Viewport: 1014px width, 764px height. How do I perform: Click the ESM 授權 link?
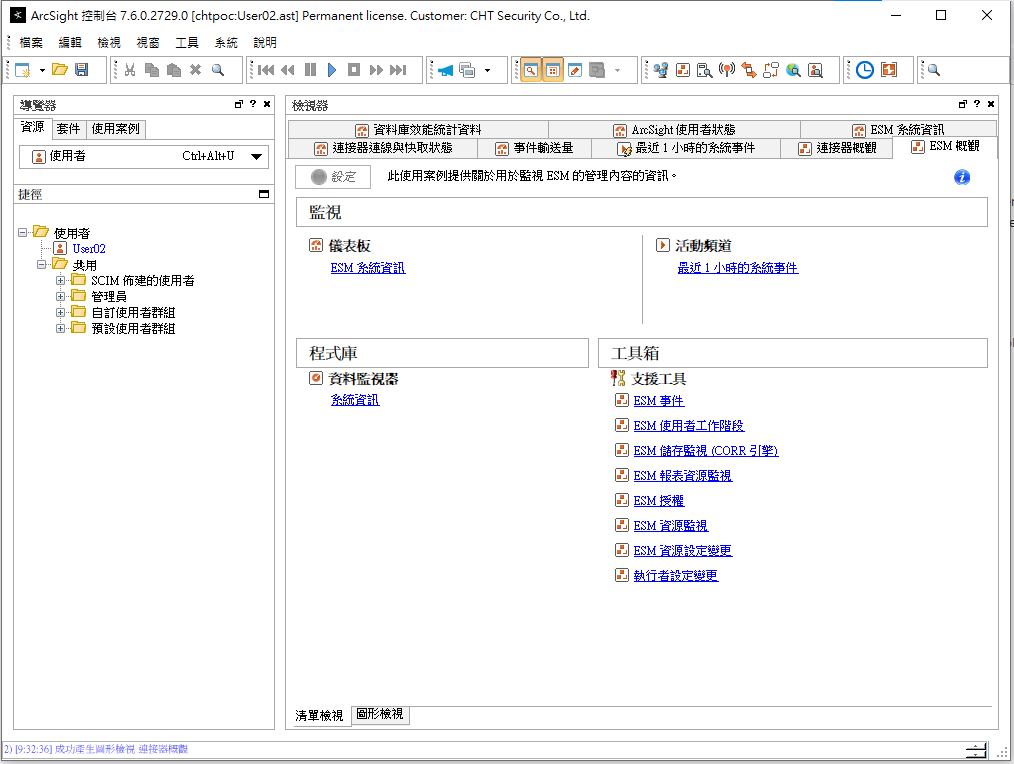click(x=658, y=501)
